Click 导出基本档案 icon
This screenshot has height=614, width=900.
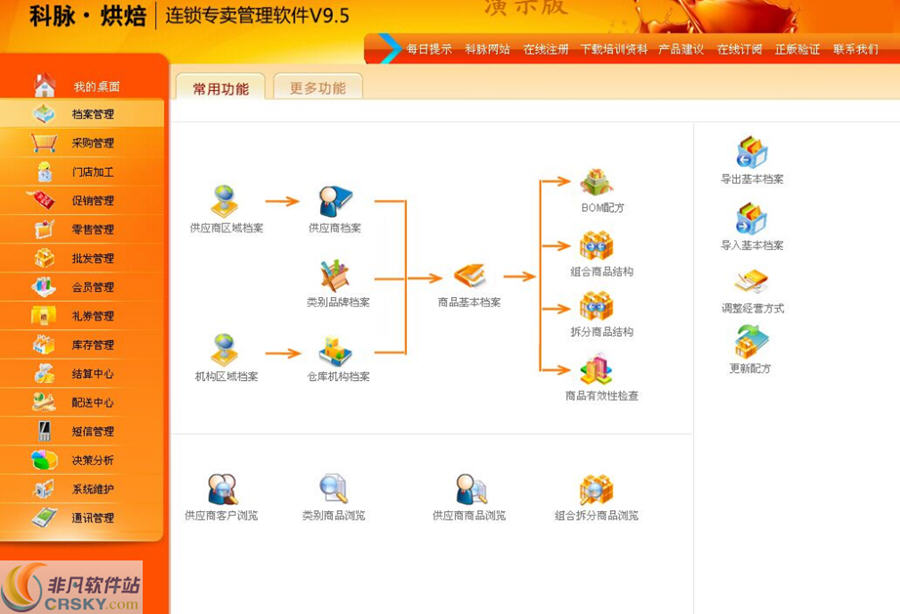752,153
